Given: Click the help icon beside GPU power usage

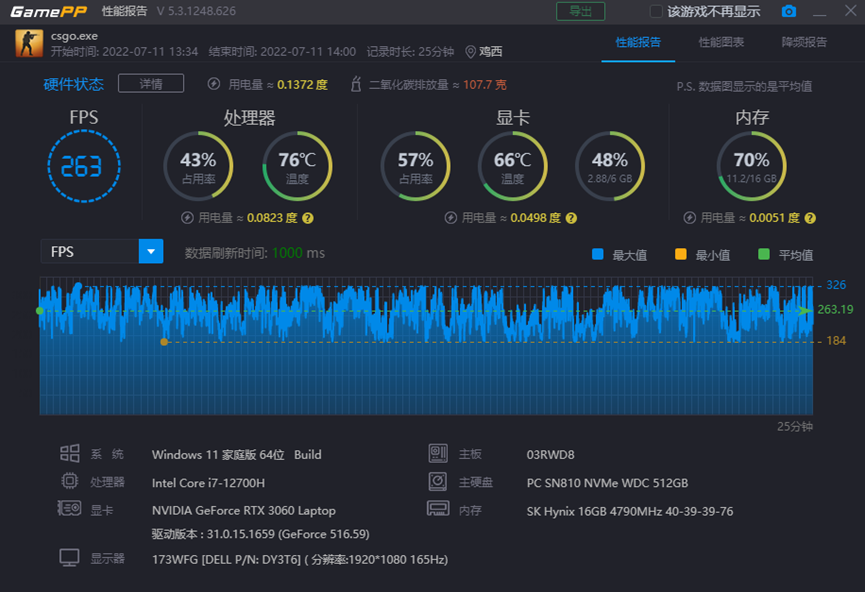Looking at the screenshot, I should (571, 218).
